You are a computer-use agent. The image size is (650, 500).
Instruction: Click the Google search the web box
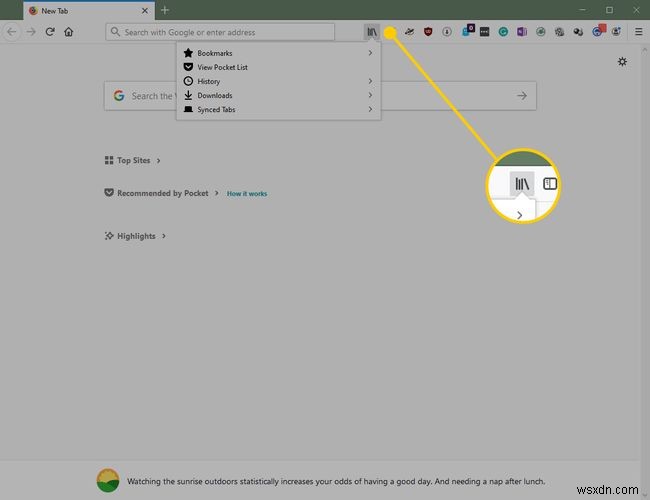click(x=320, y=96)
